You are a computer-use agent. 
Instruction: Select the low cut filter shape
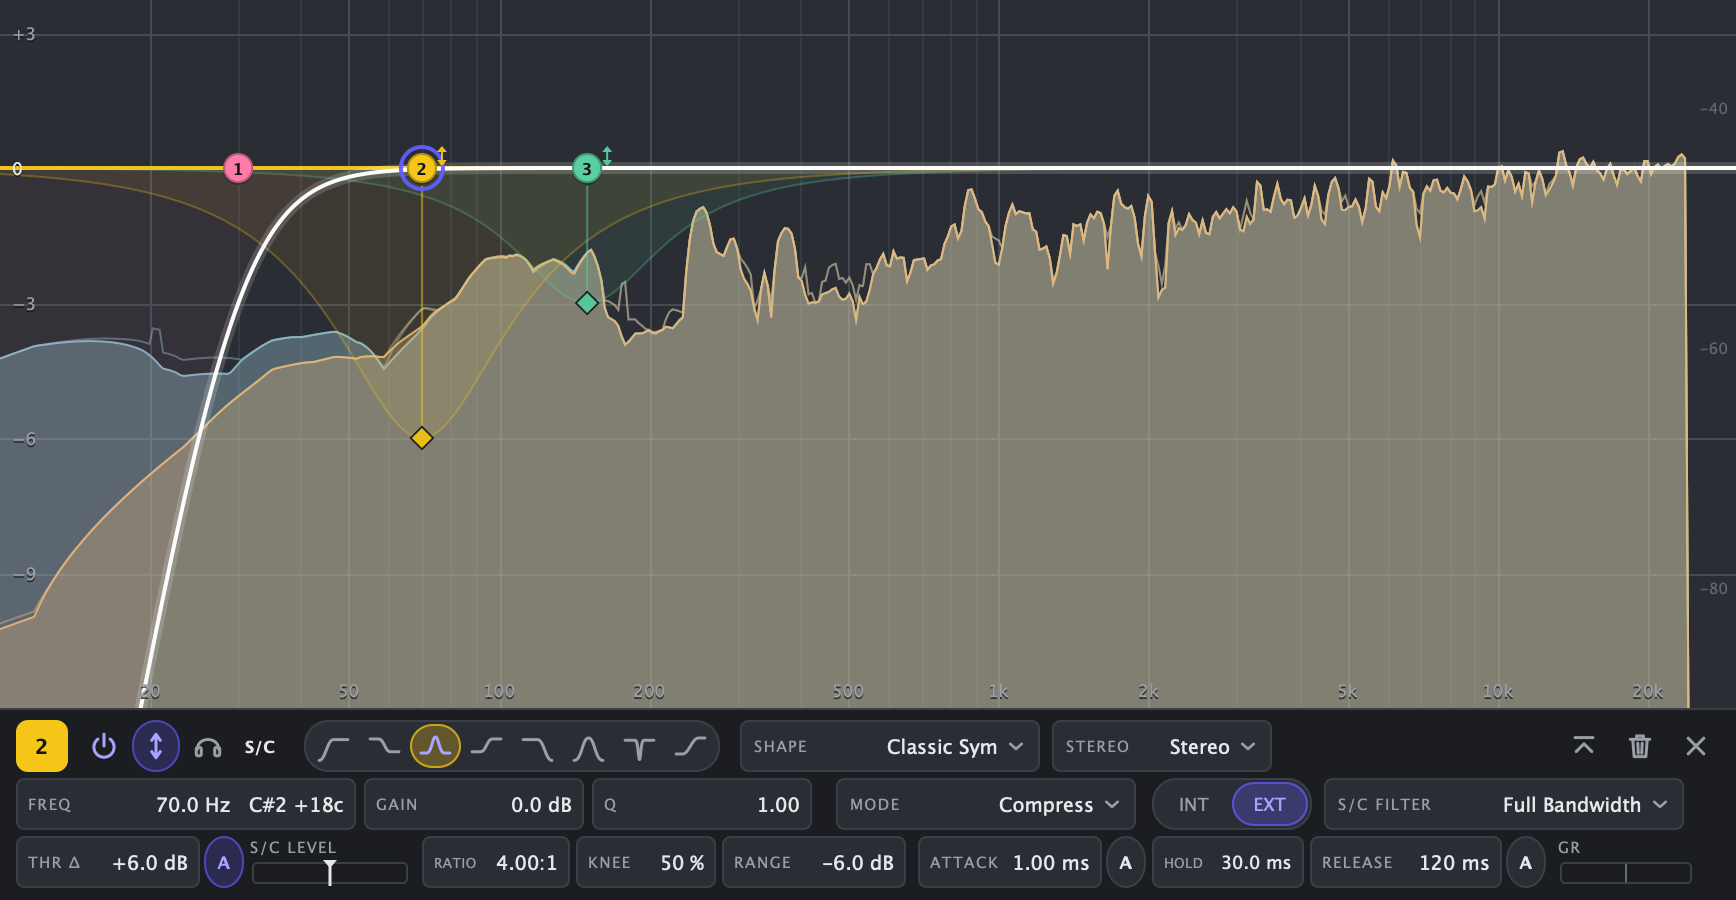(333, 747)
